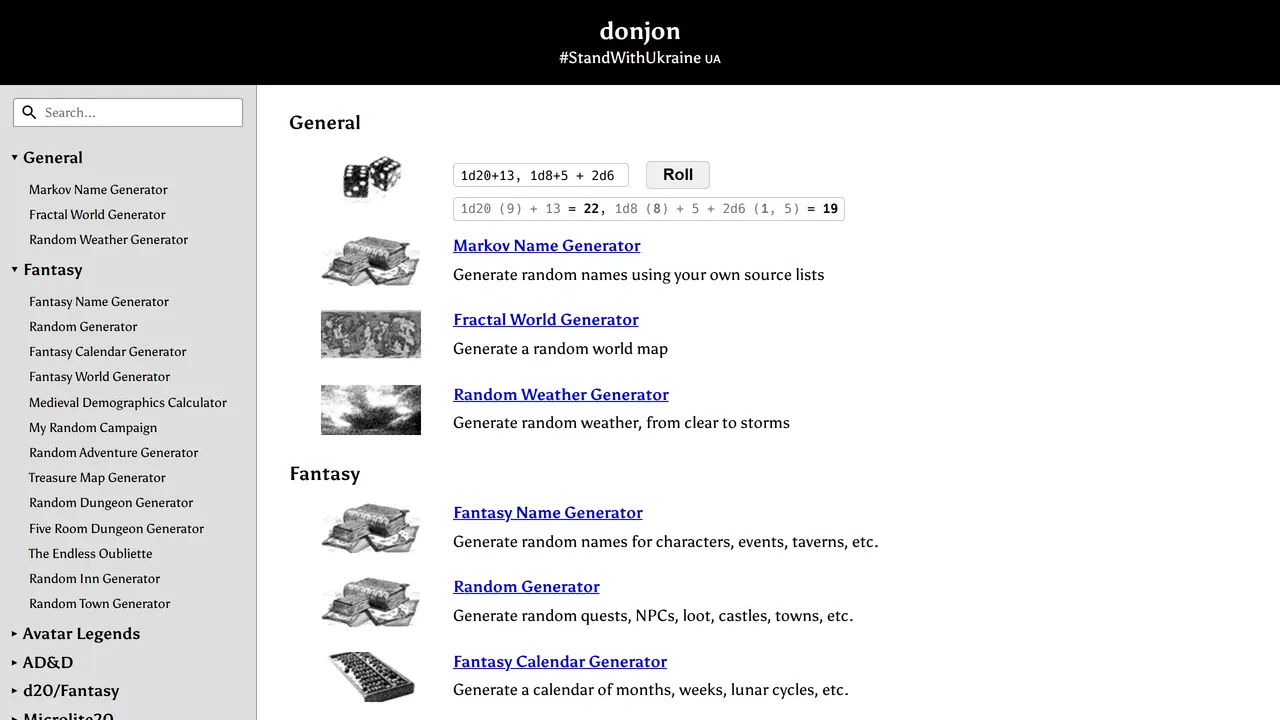
Task: Open Five Room Dungeon Generator in sidebar
Action: pos(116,529)
